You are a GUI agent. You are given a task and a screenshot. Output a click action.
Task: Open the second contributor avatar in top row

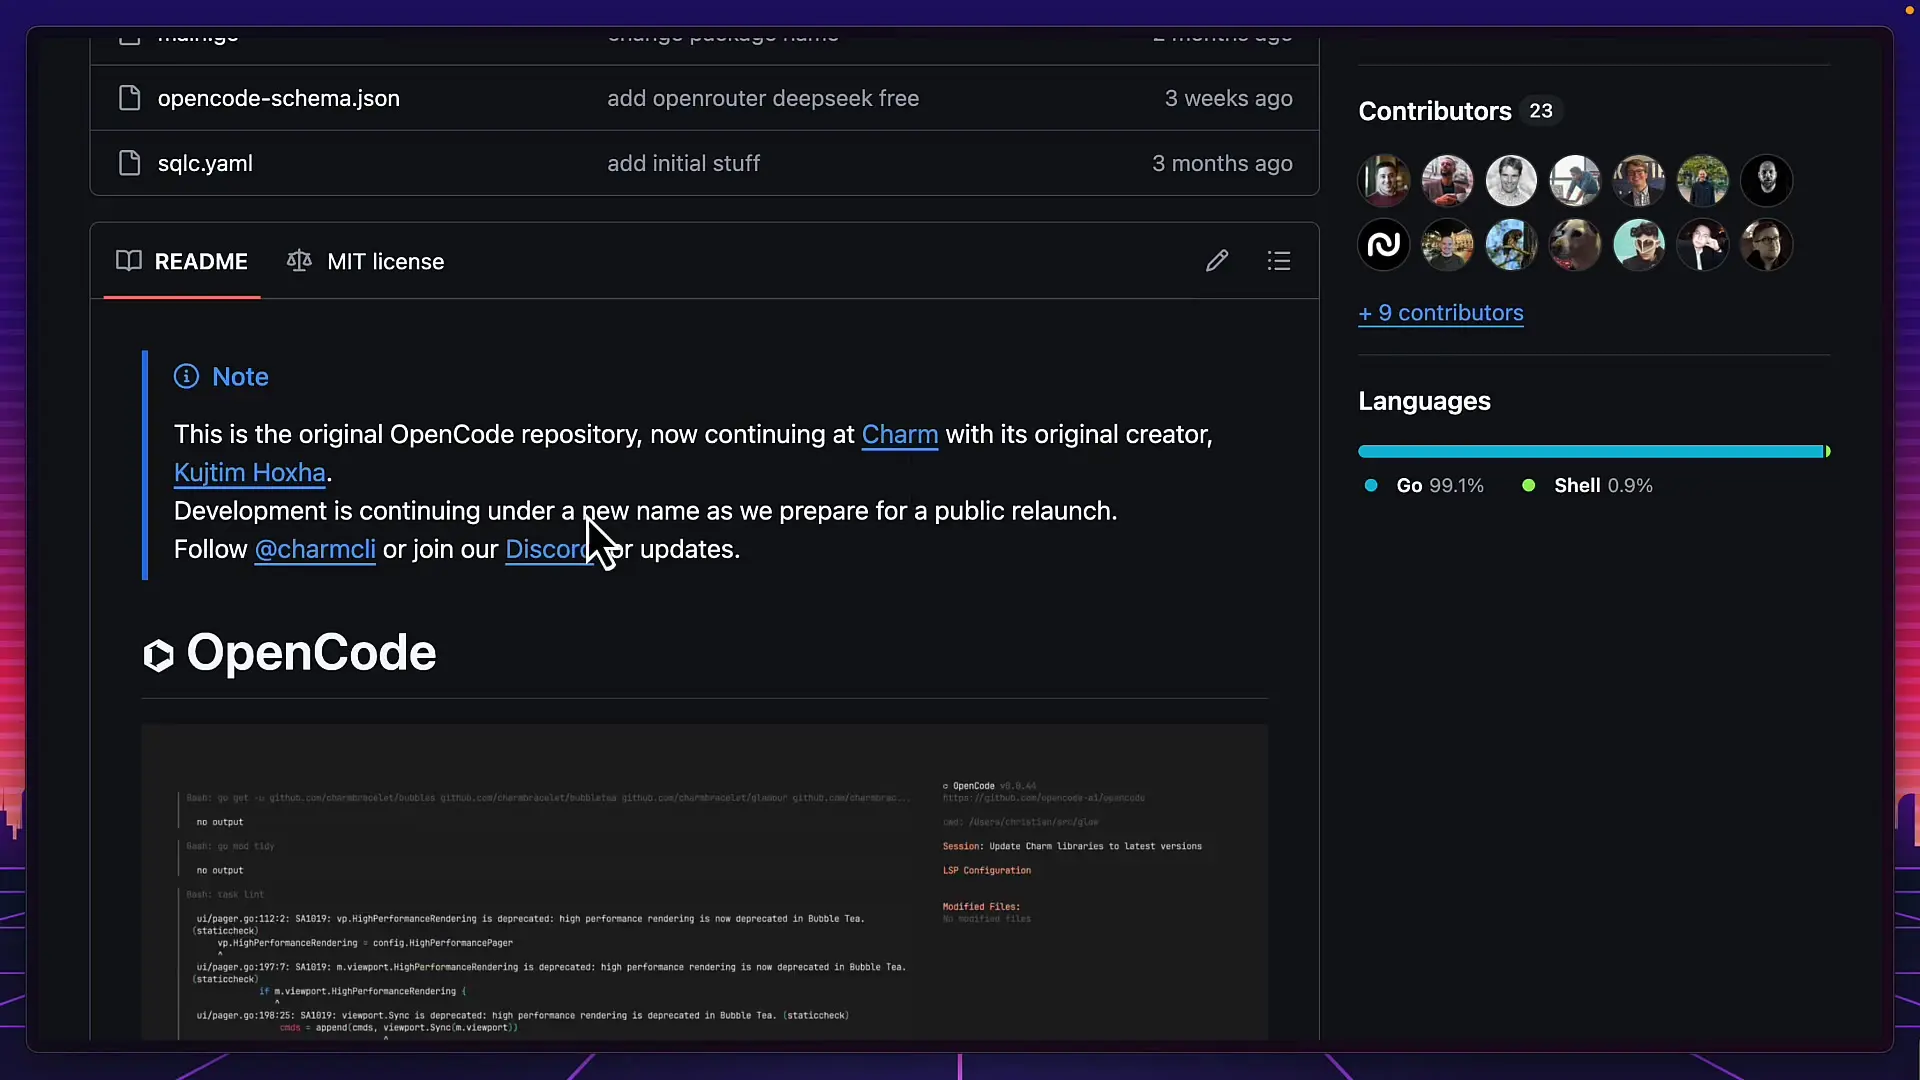(x=1447, y=181)
